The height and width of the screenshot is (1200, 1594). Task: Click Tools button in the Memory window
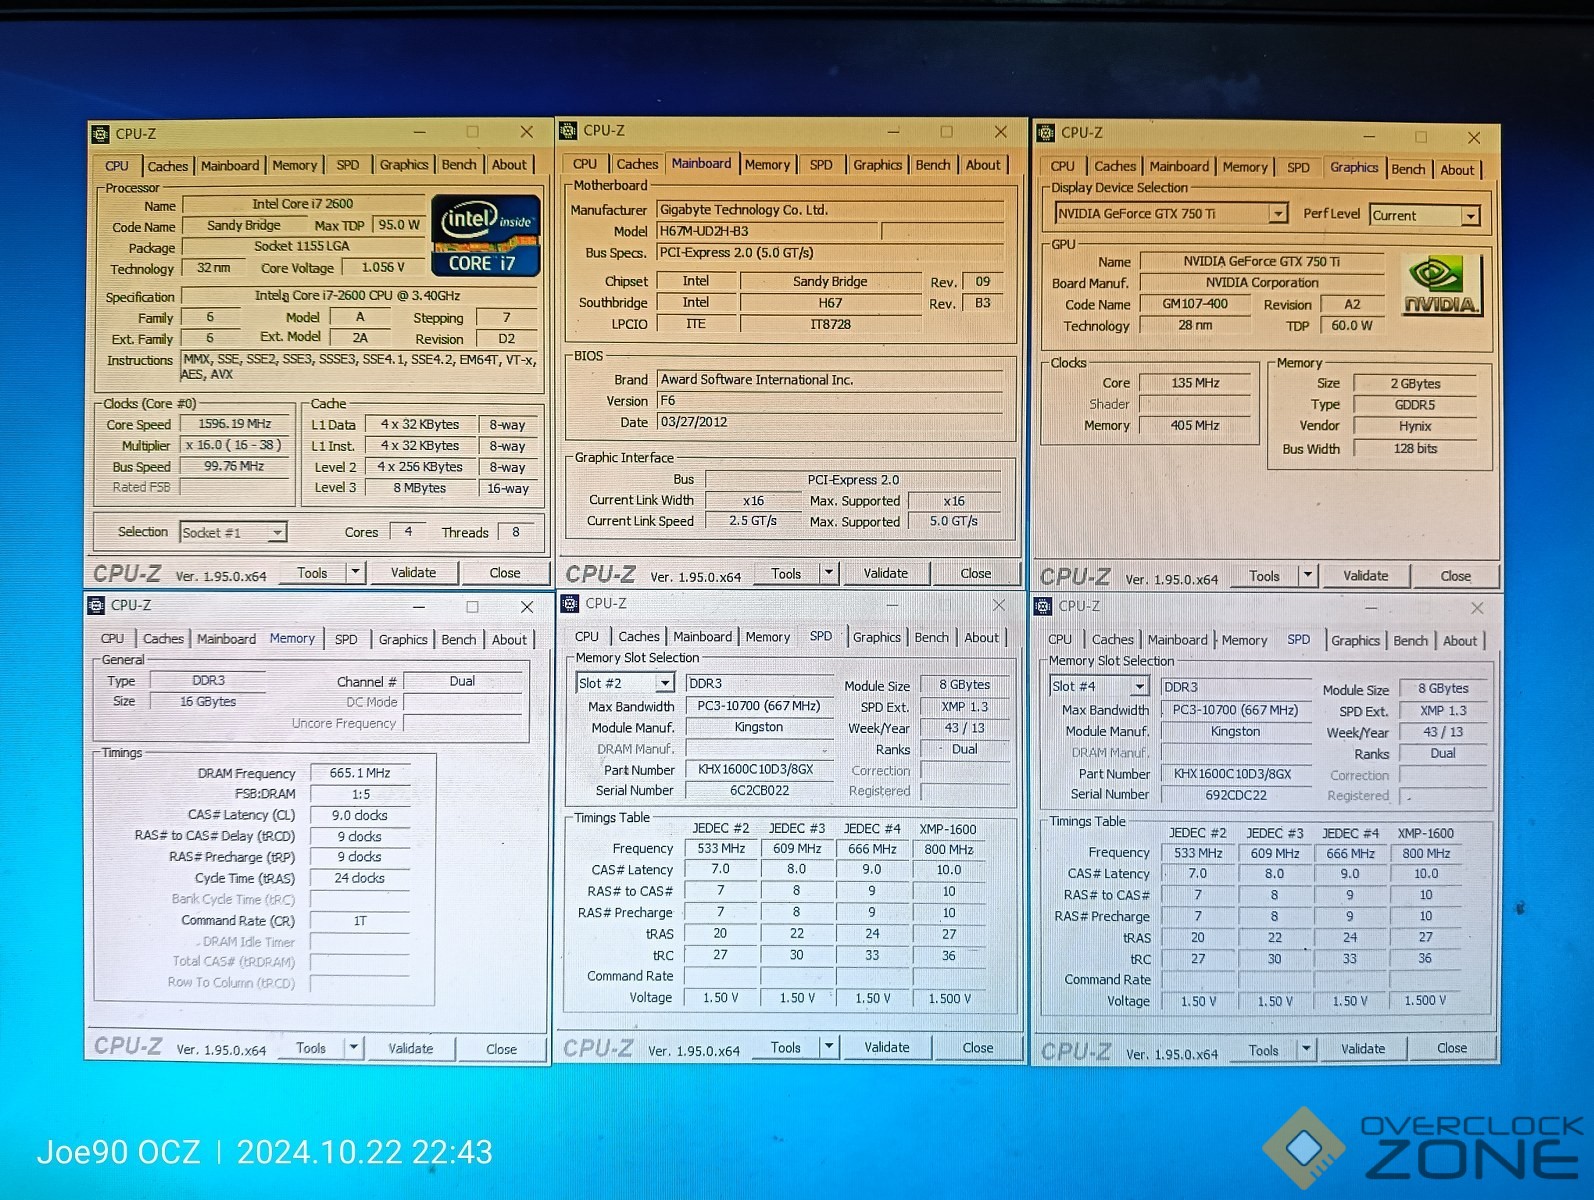(x=311, y=1048)
